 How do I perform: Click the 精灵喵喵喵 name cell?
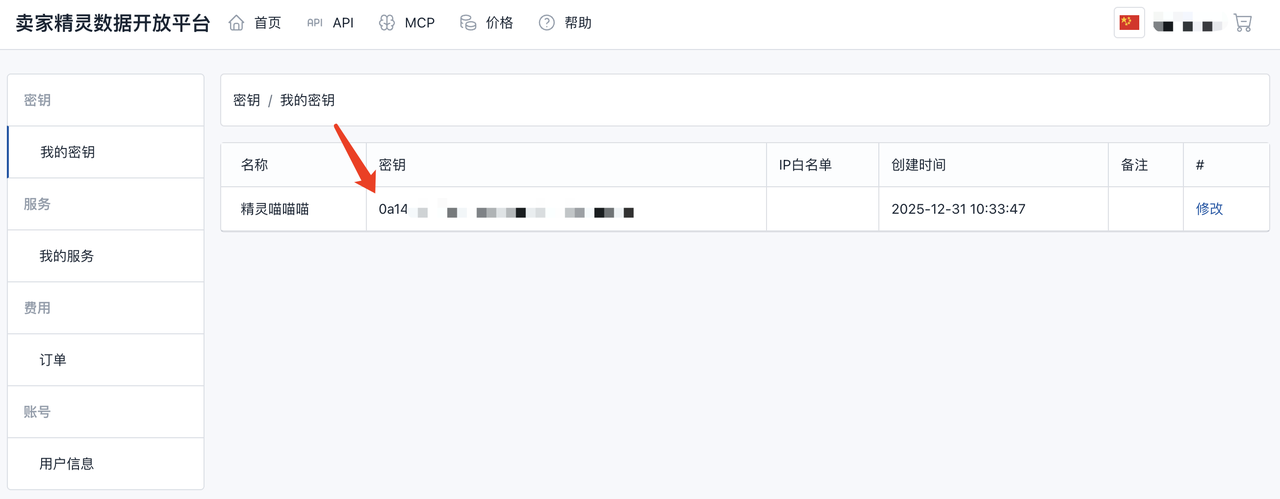click(x=275, y=210)
